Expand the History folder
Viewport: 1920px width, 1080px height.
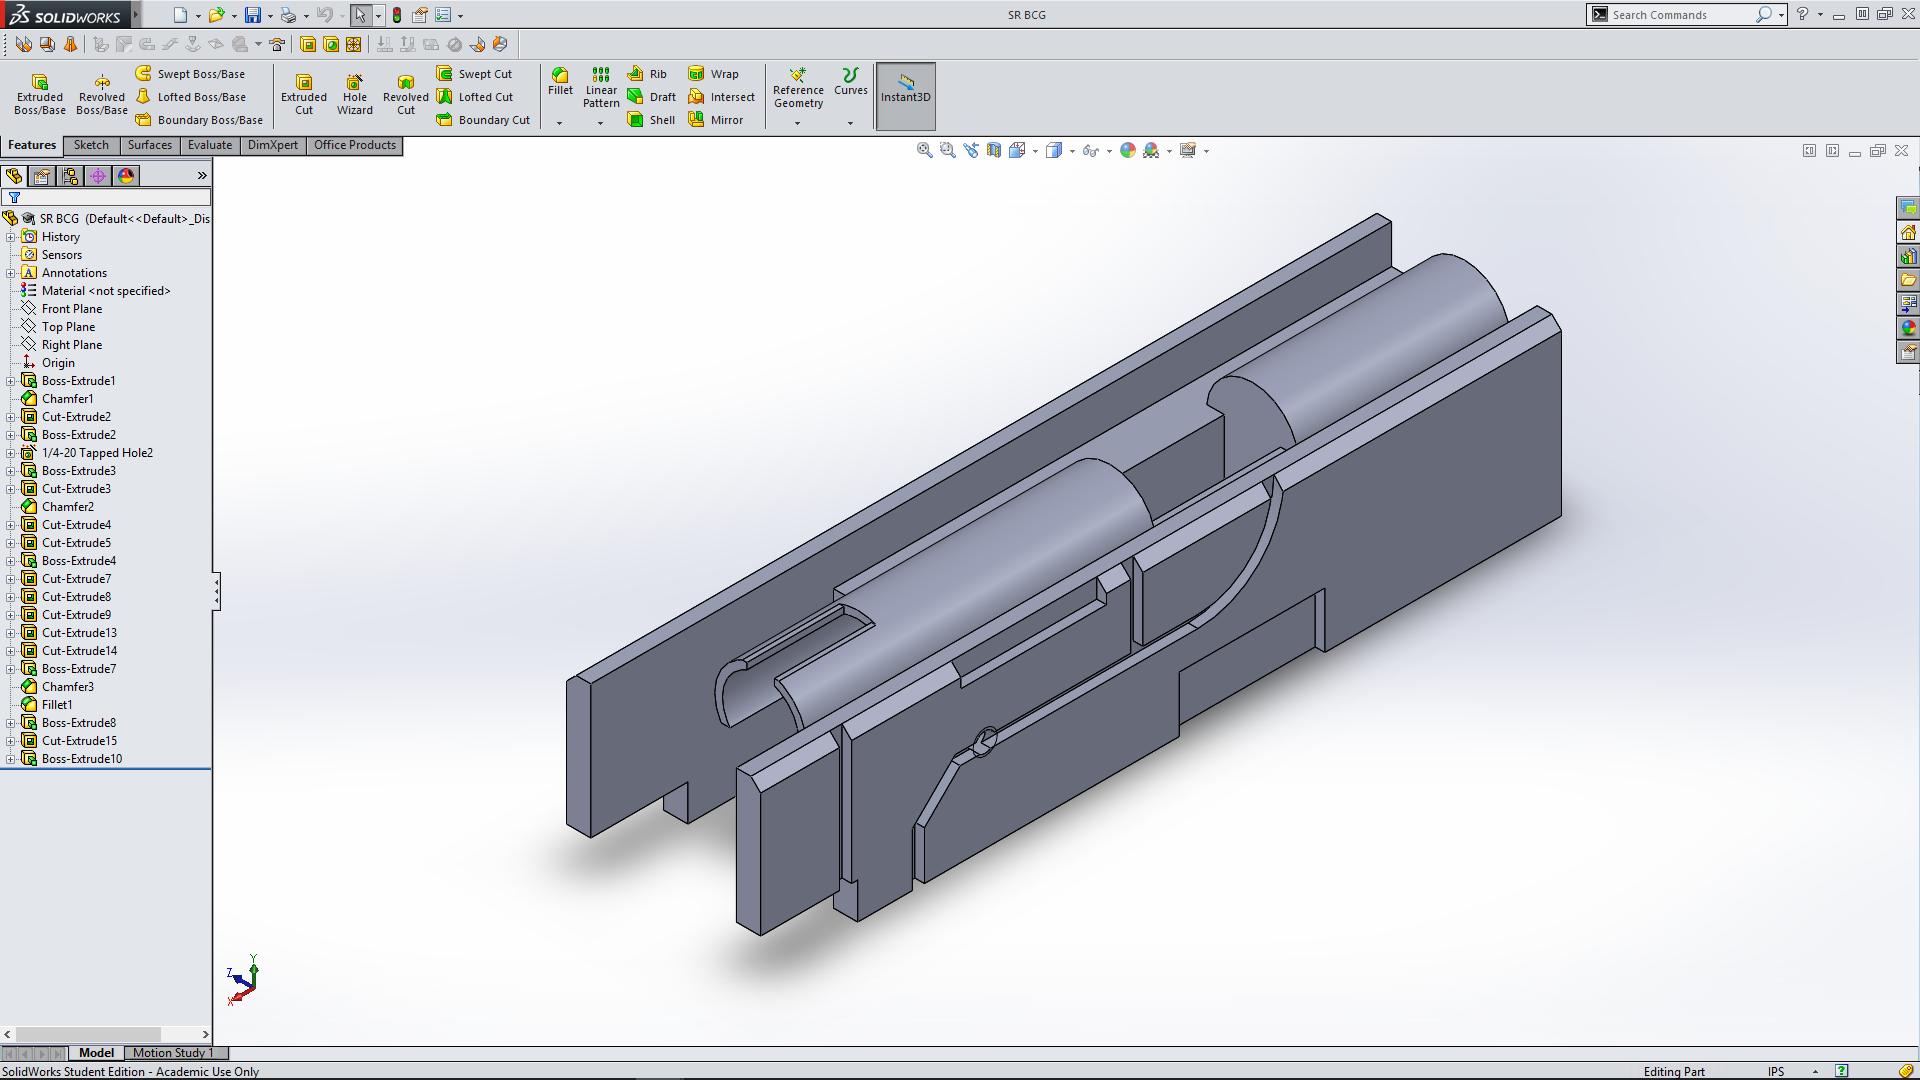pos(11,237)
